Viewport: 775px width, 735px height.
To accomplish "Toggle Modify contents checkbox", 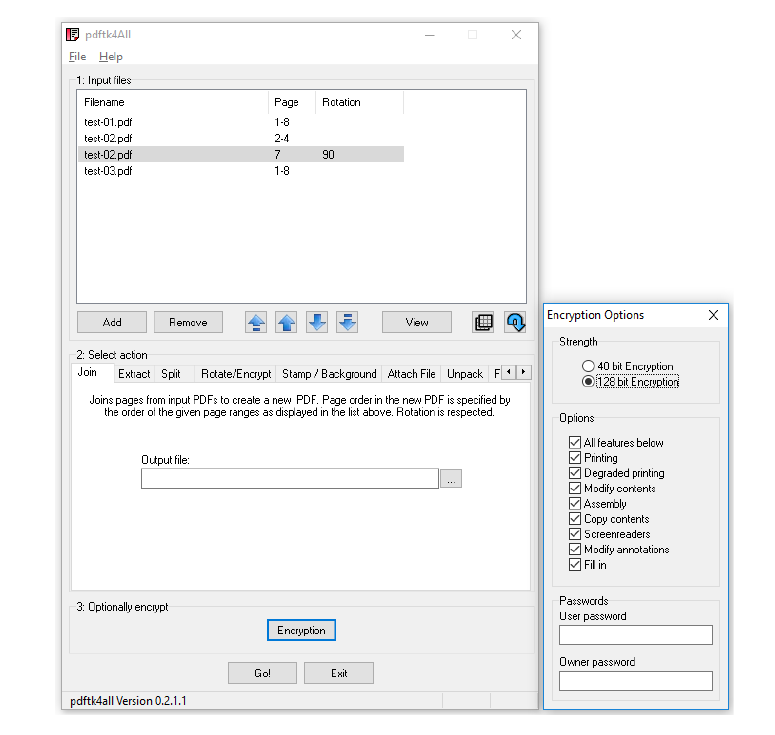I will [x=574, y=488].
